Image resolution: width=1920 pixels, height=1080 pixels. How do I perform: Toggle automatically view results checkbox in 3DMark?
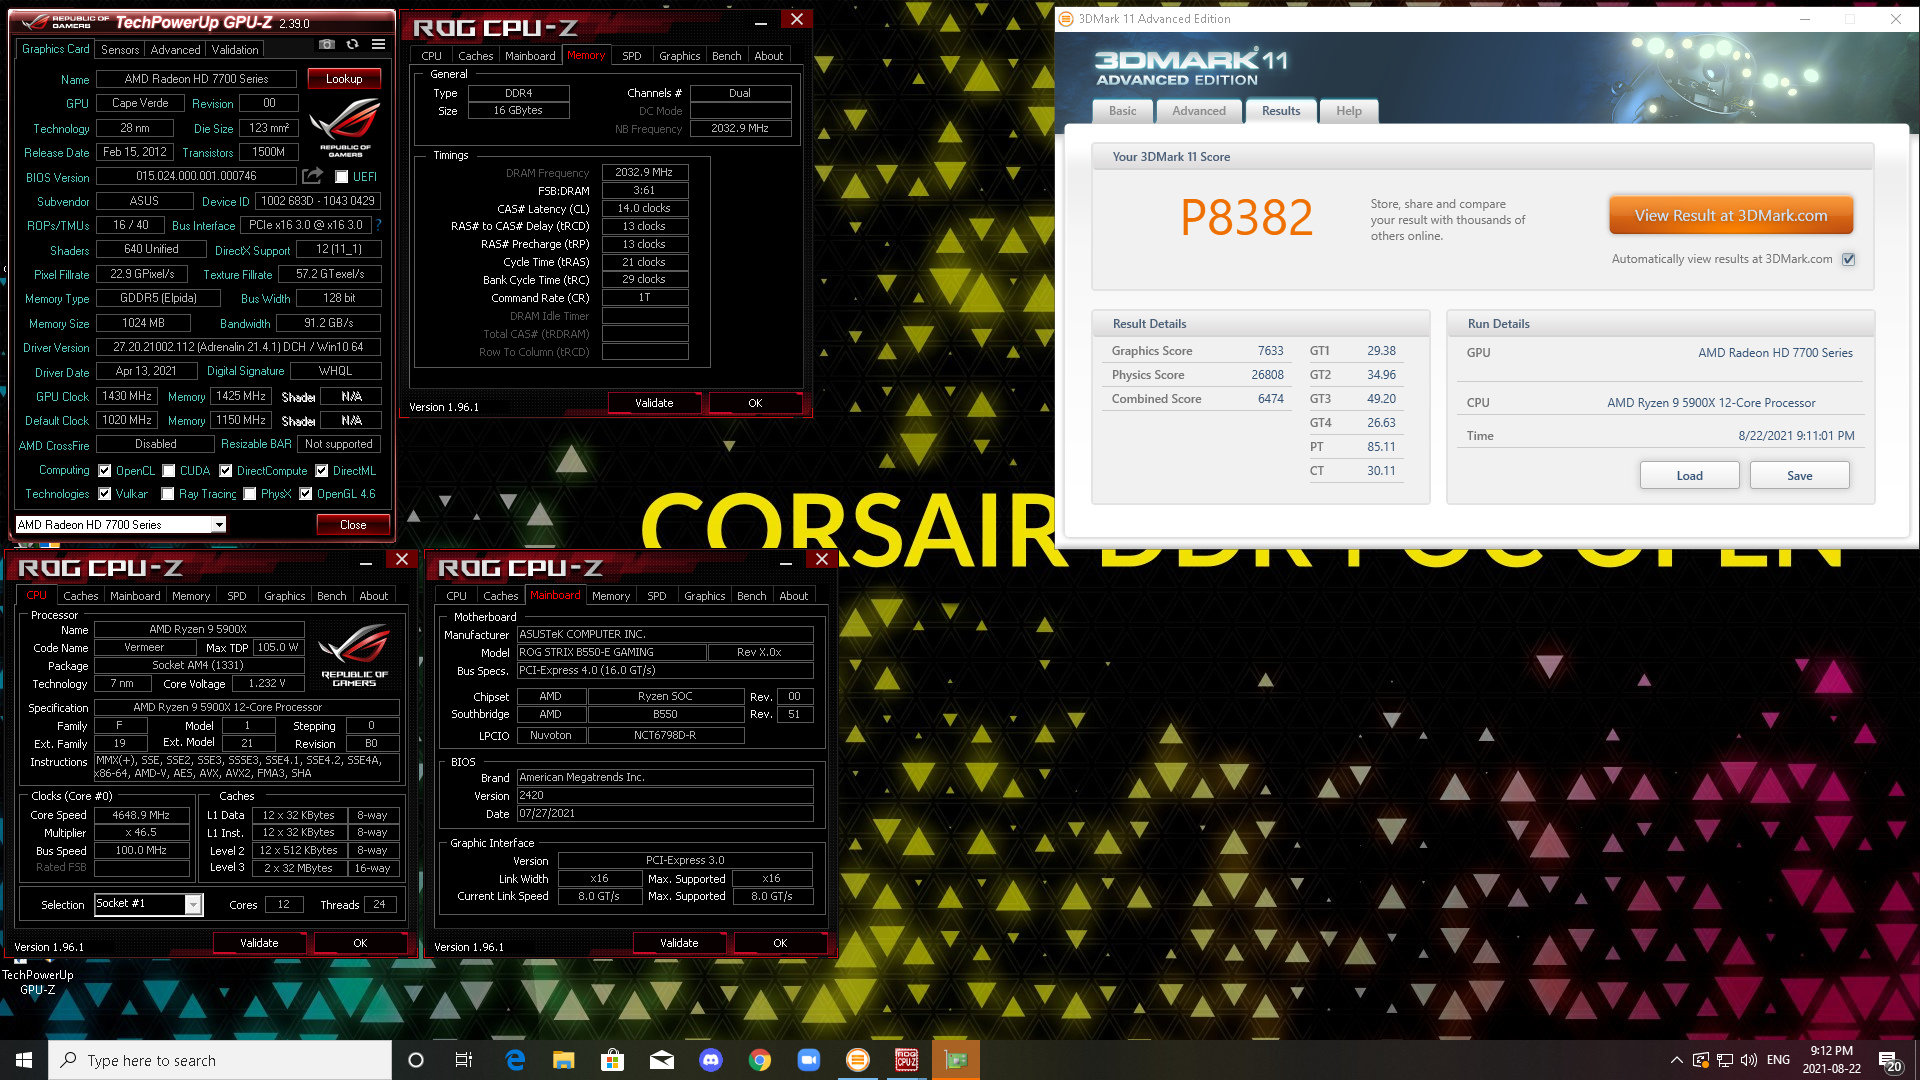tap(1849, 259)
